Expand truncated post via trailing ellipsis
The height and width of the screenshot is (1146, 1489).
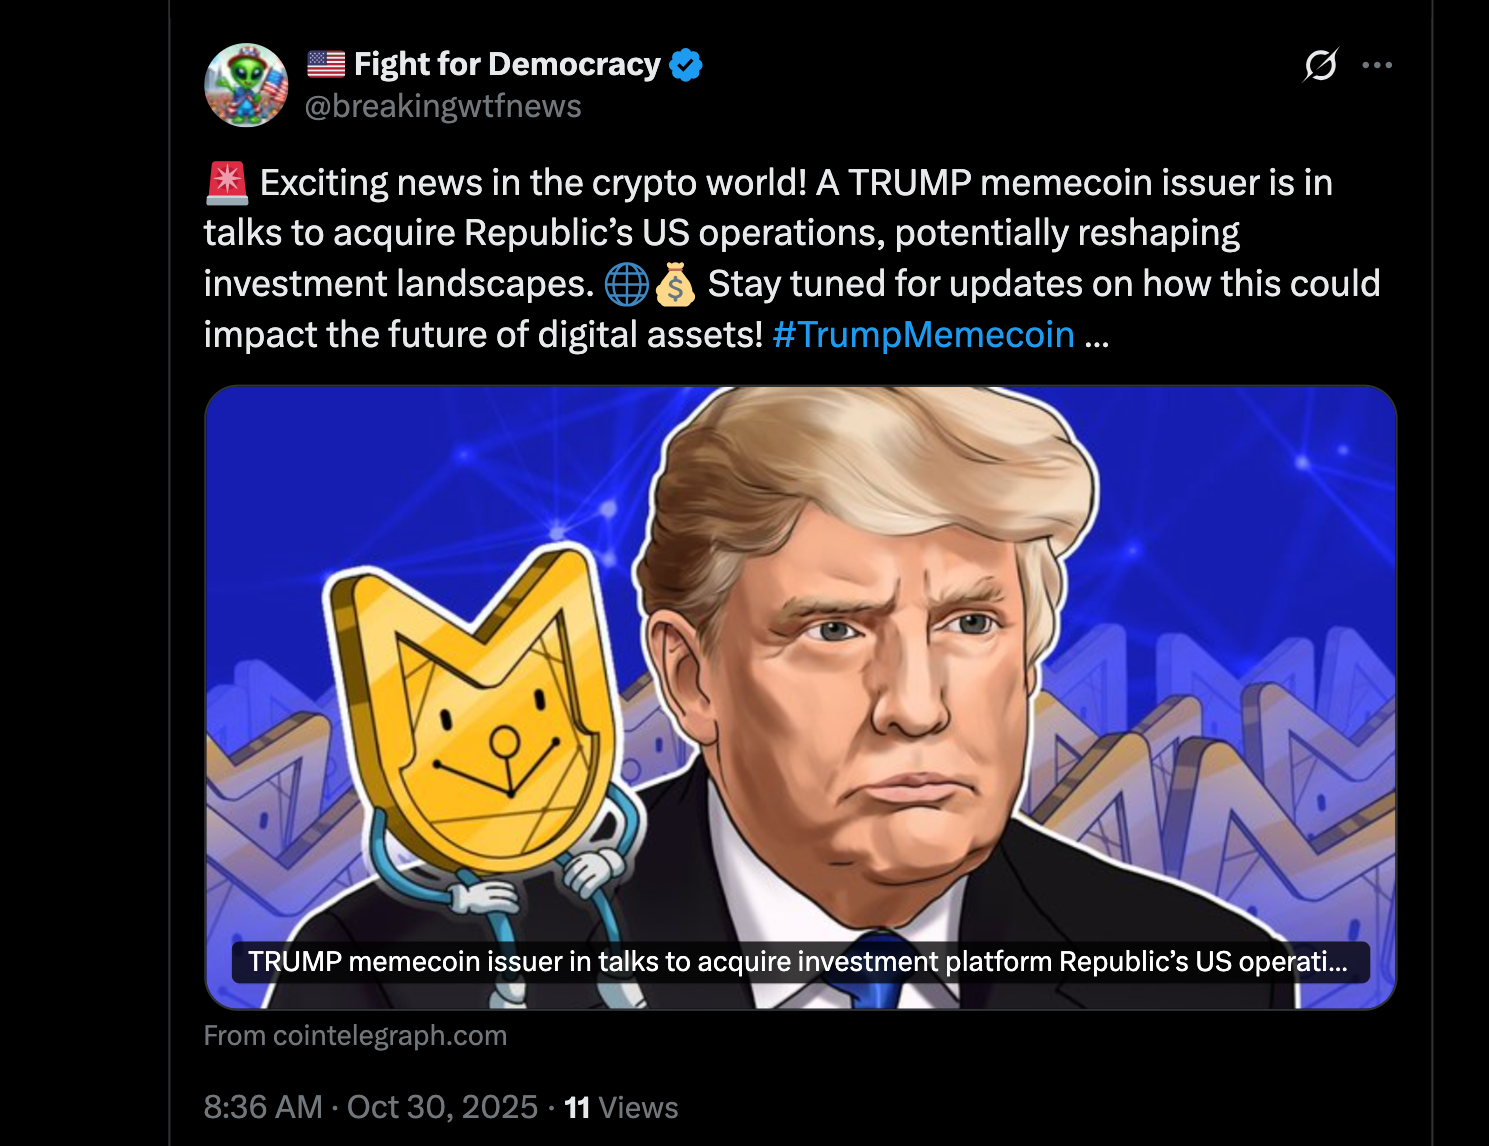(1097, 337)
